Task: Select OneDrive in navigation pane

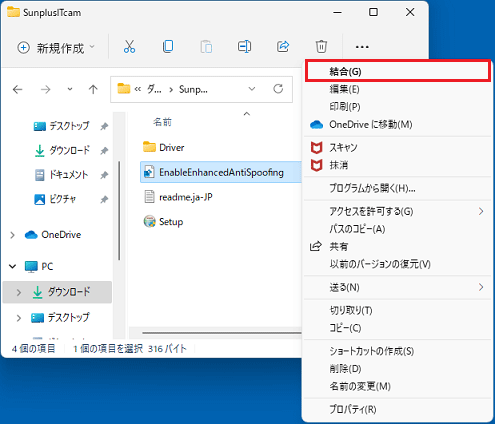Action: point(53,235)
